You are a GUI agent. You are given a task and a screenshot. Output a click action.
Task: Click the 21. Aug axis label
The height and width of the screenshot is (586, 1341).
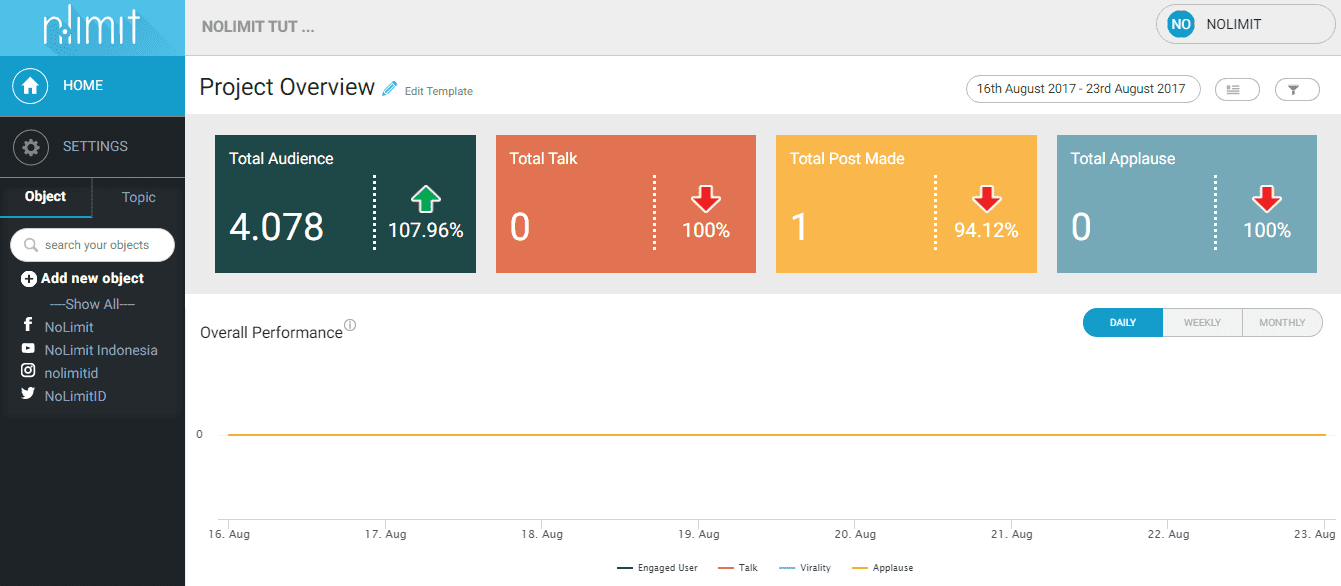click(x=1011, y=535)
